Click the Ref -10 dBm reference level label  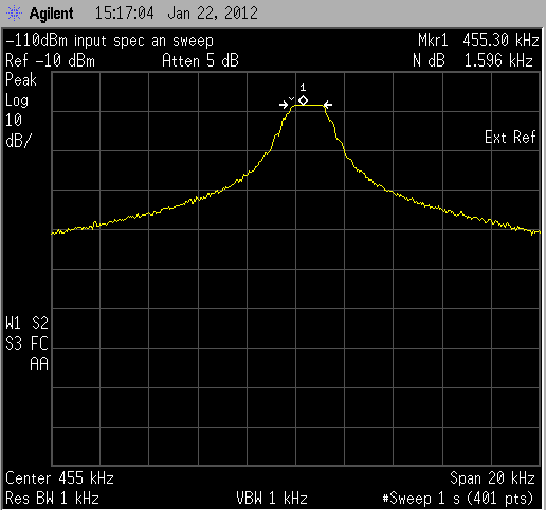[x=49, y=61]
